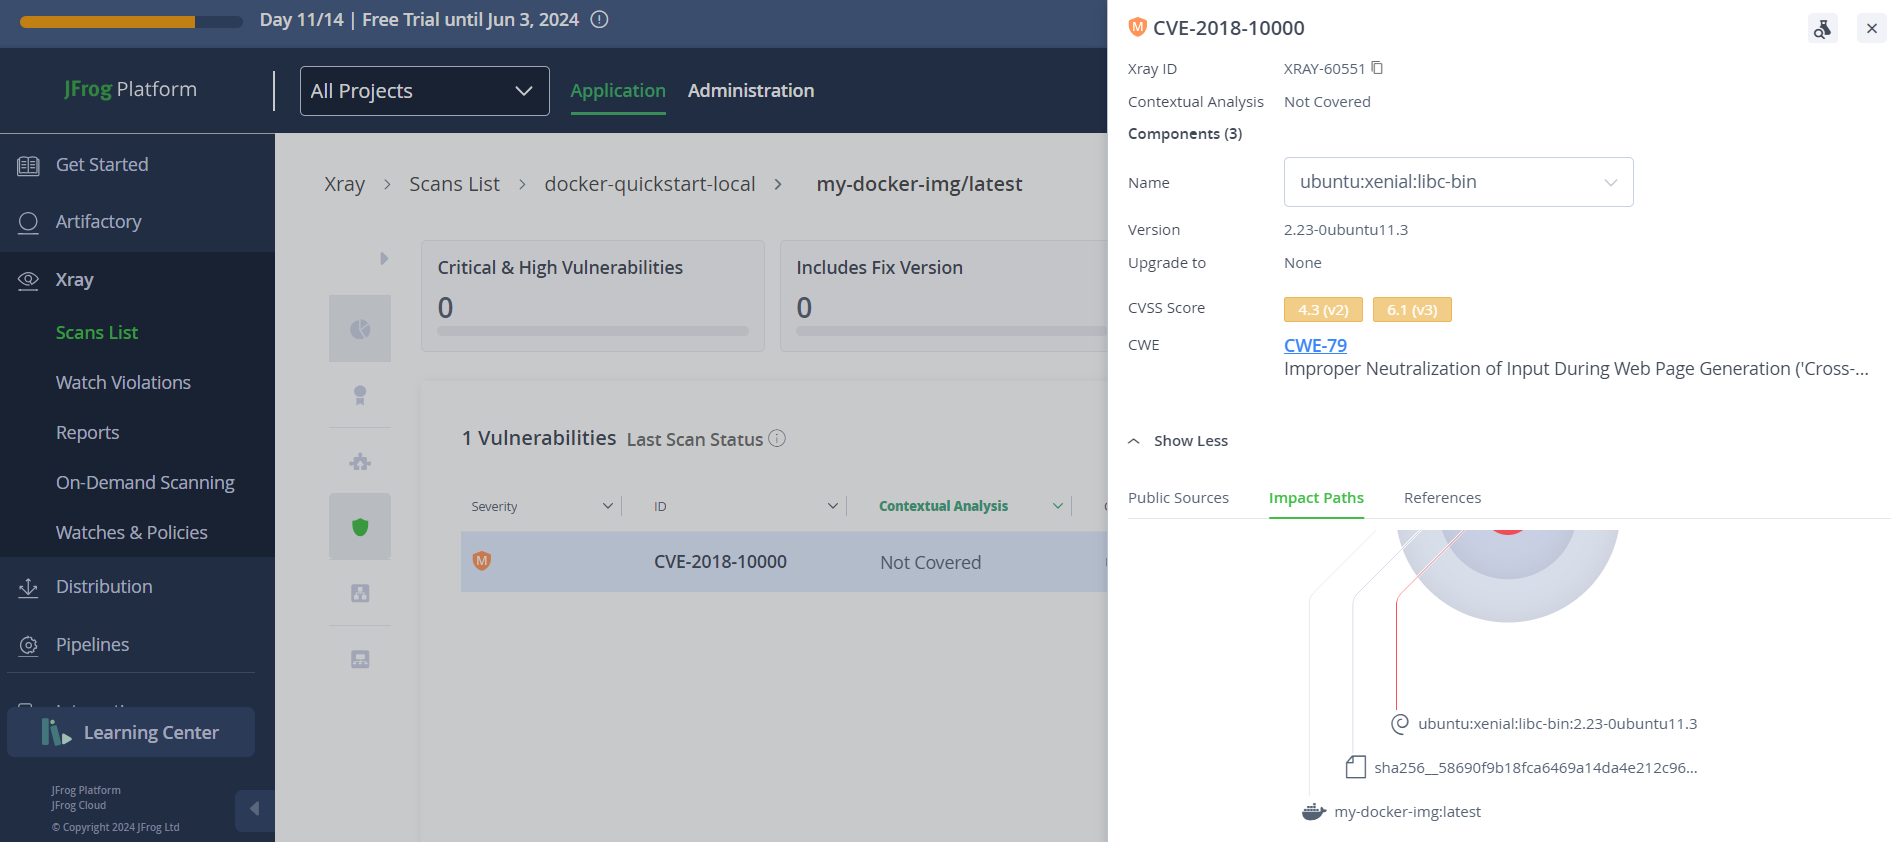
Task: Select the descendants hierarchy icon tab
Action: coord(360,593)
